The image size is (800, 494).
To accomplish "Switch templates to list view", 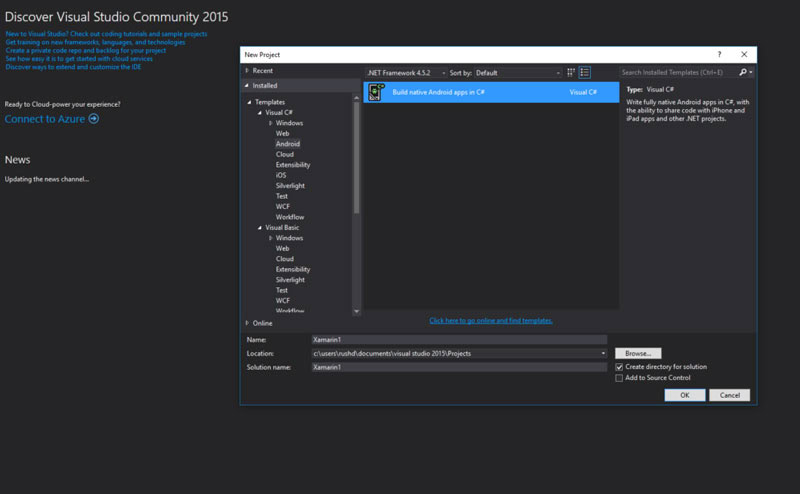I will point(585,73).
